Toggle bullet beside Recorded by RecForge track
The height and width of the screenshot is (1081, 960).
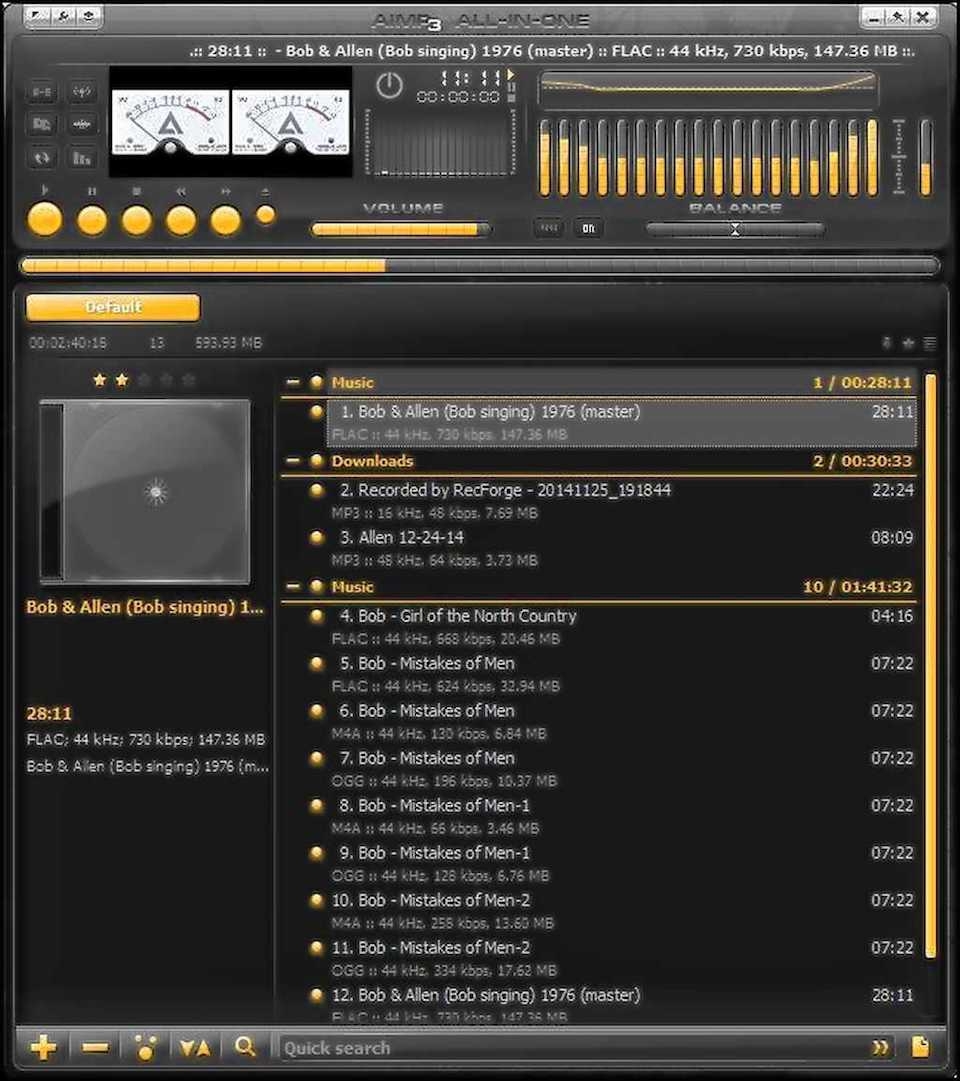pos(317,490)
